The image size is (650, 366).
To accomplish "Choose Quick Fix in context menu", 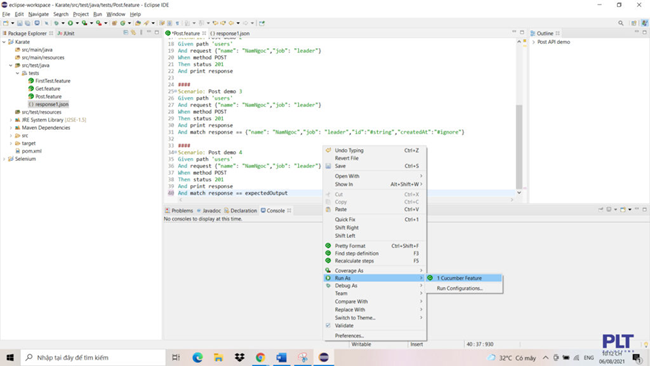I will (375, 219).
